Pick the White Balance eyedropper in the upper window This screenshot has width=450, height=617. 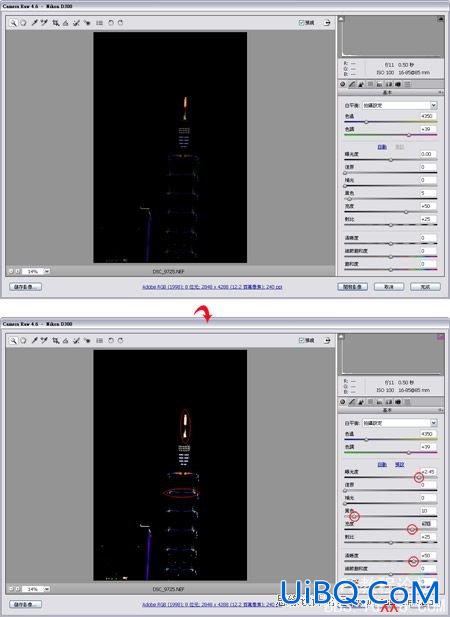(34, 23)
